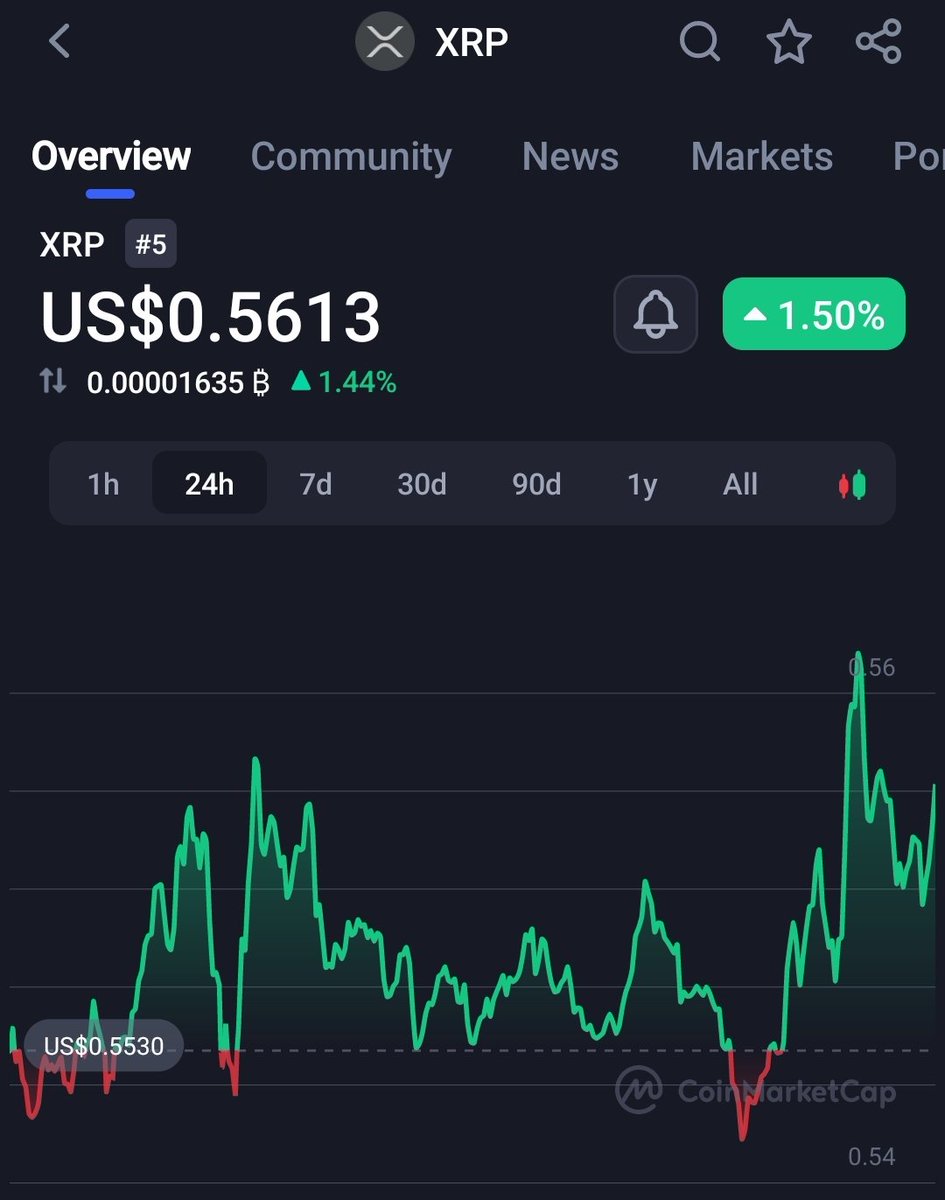Toggle the 1h chart timeframe

click(103, 484)
